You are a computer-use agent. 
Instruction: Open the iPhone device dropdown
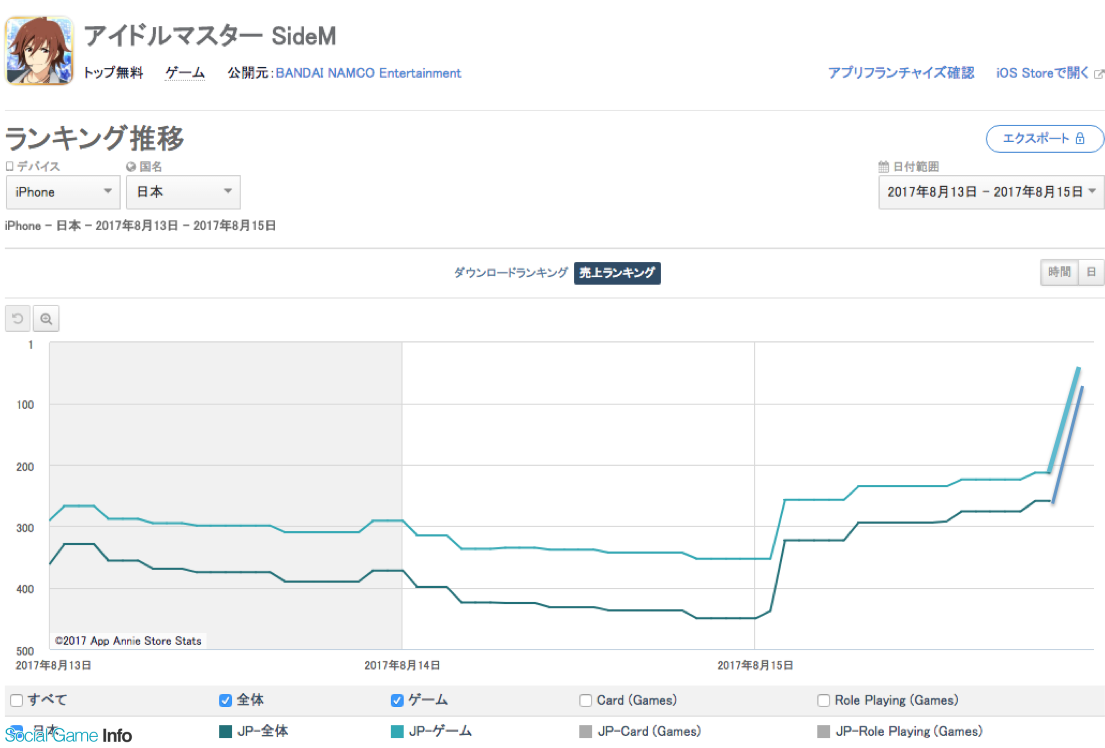coord(63,192)
